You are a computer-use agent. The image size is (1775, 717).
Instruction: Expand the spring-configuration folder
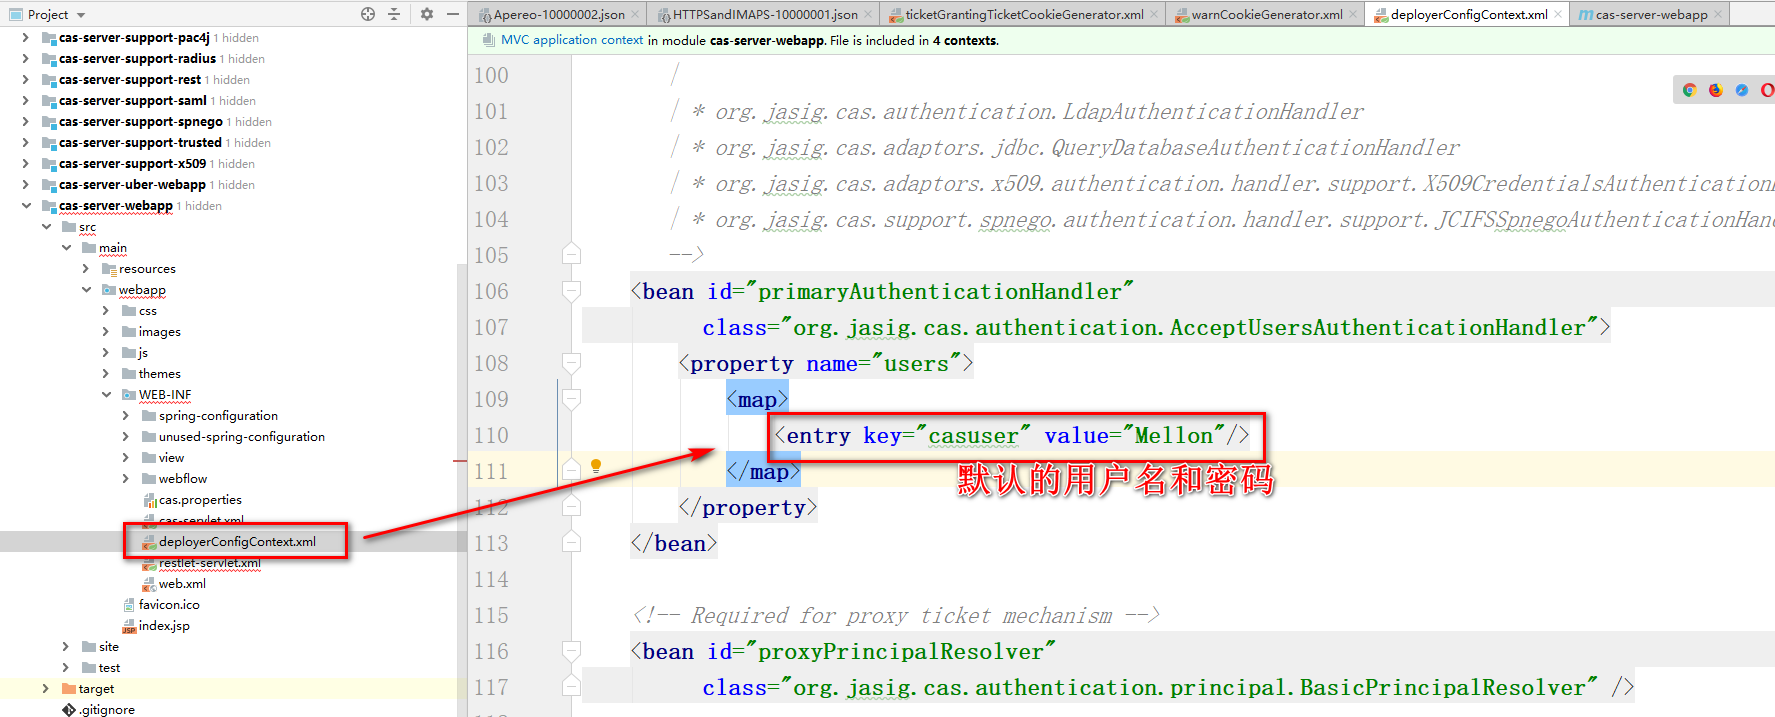[x=126, y=416]
